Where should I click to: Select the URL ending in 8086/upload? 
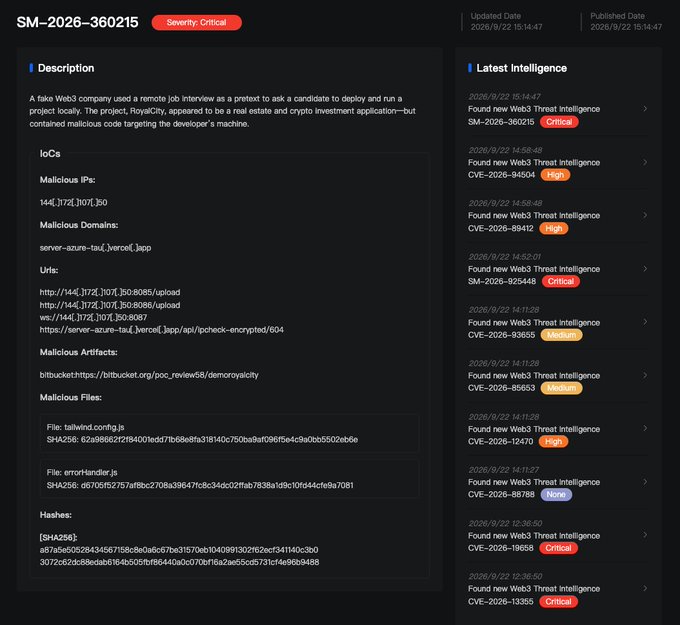tap(110, 305)
